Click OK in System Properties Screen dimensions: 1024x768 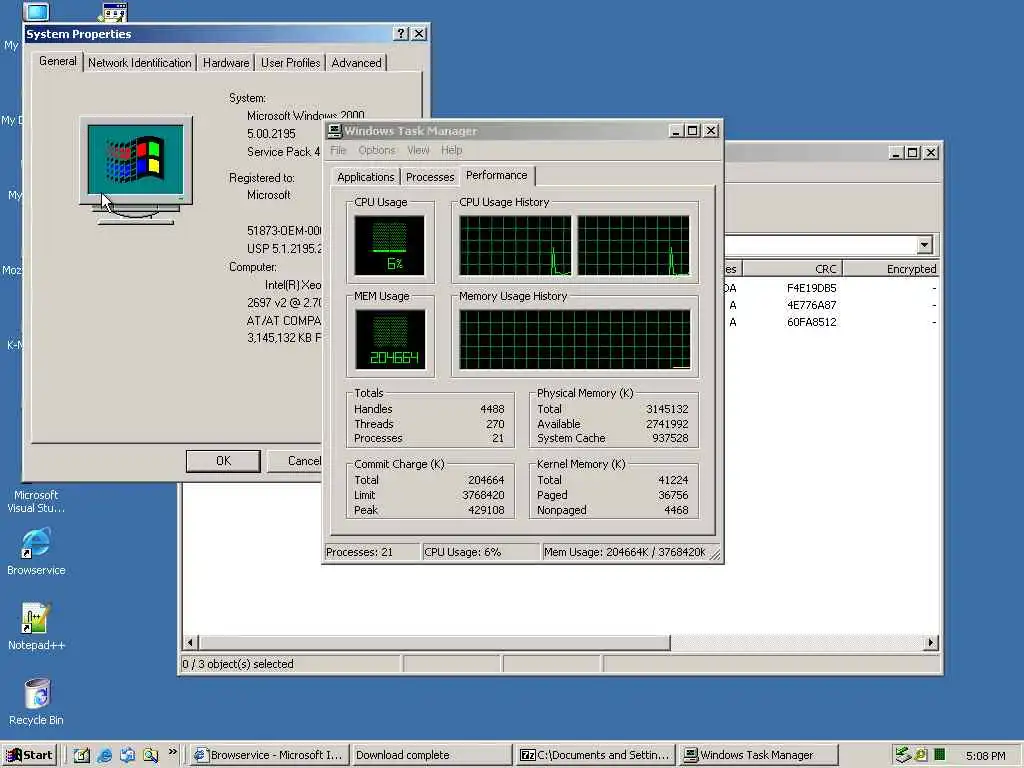223,461
